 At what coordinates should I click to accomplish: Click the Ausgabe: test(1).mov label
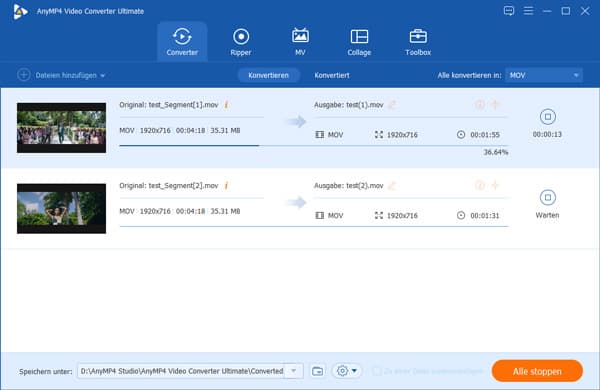349,104
